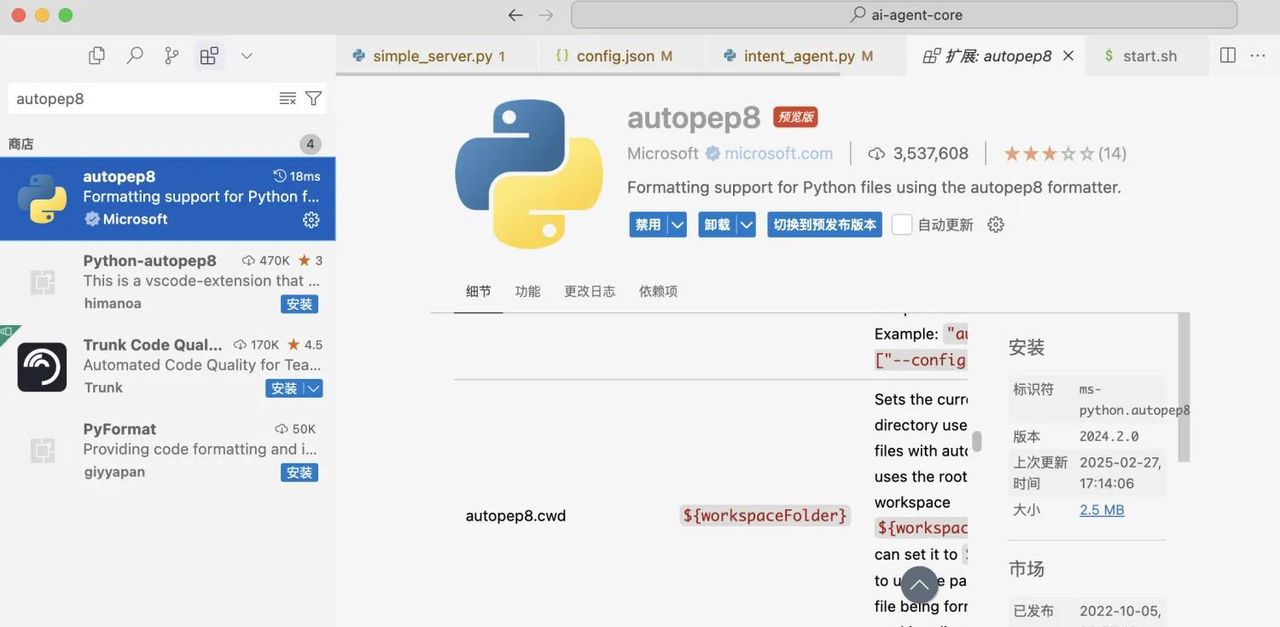
Task: Filter the extensions search results
Action: tap(313, 98)
